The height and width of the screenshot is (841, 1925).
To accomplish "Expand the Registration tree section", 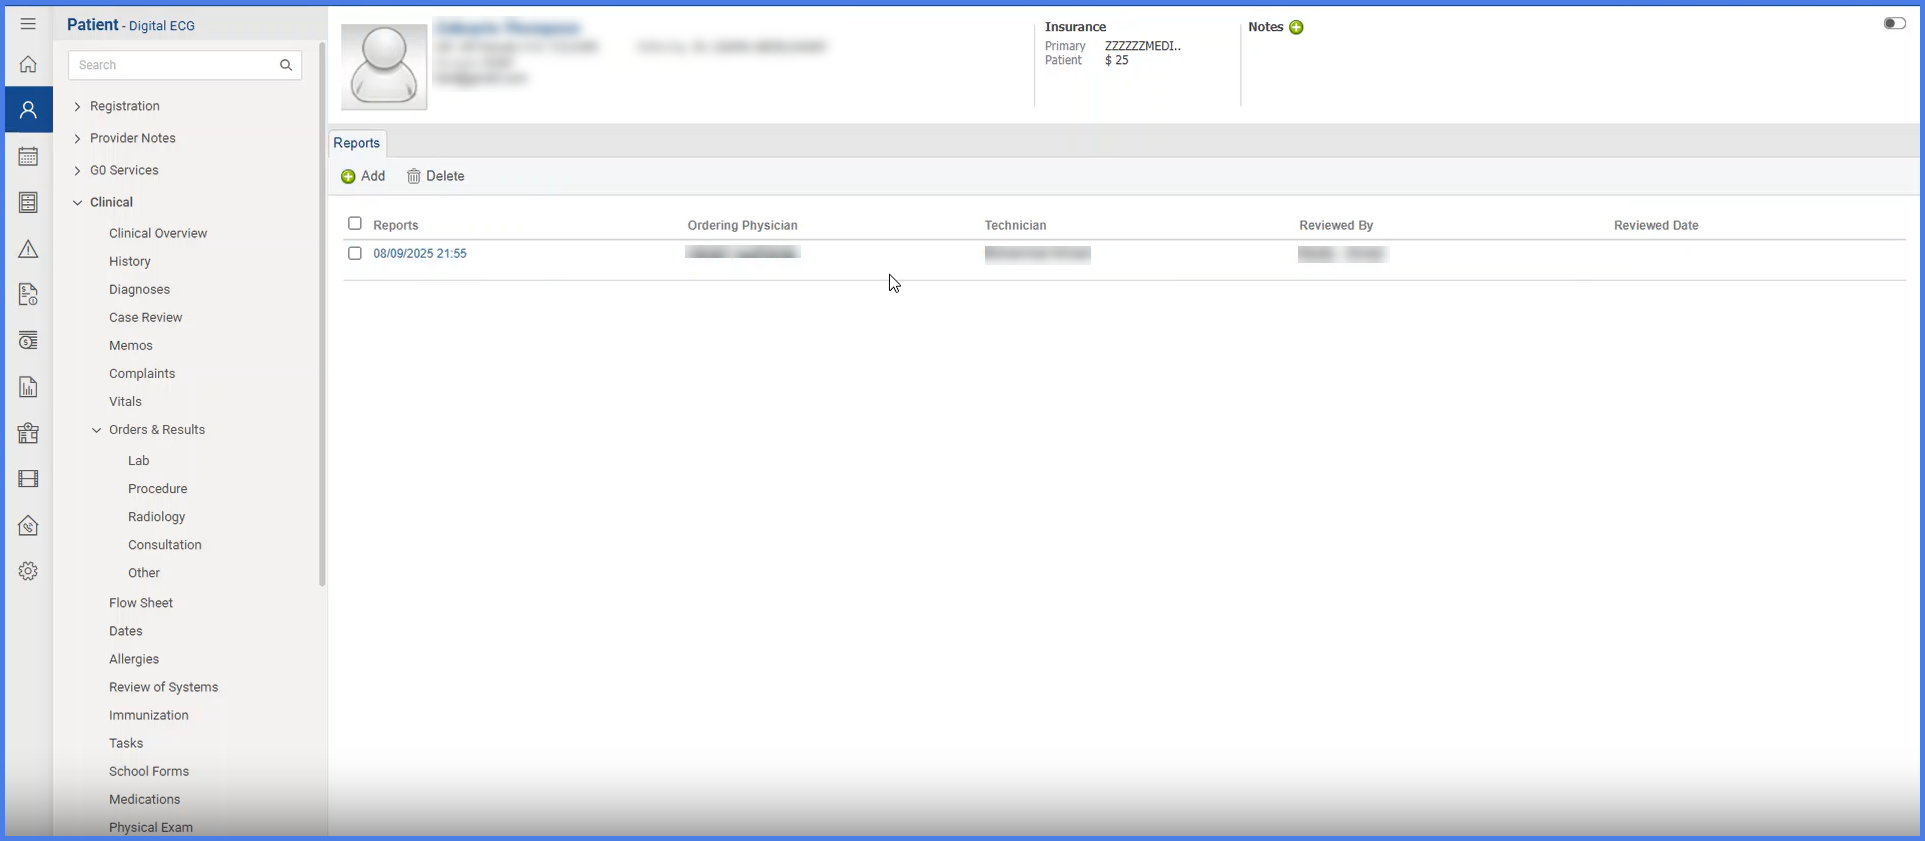I will (x=77, y=107).
